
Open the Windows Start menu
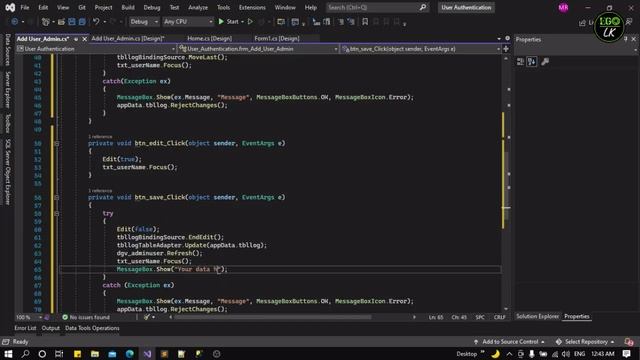(8, 353)
